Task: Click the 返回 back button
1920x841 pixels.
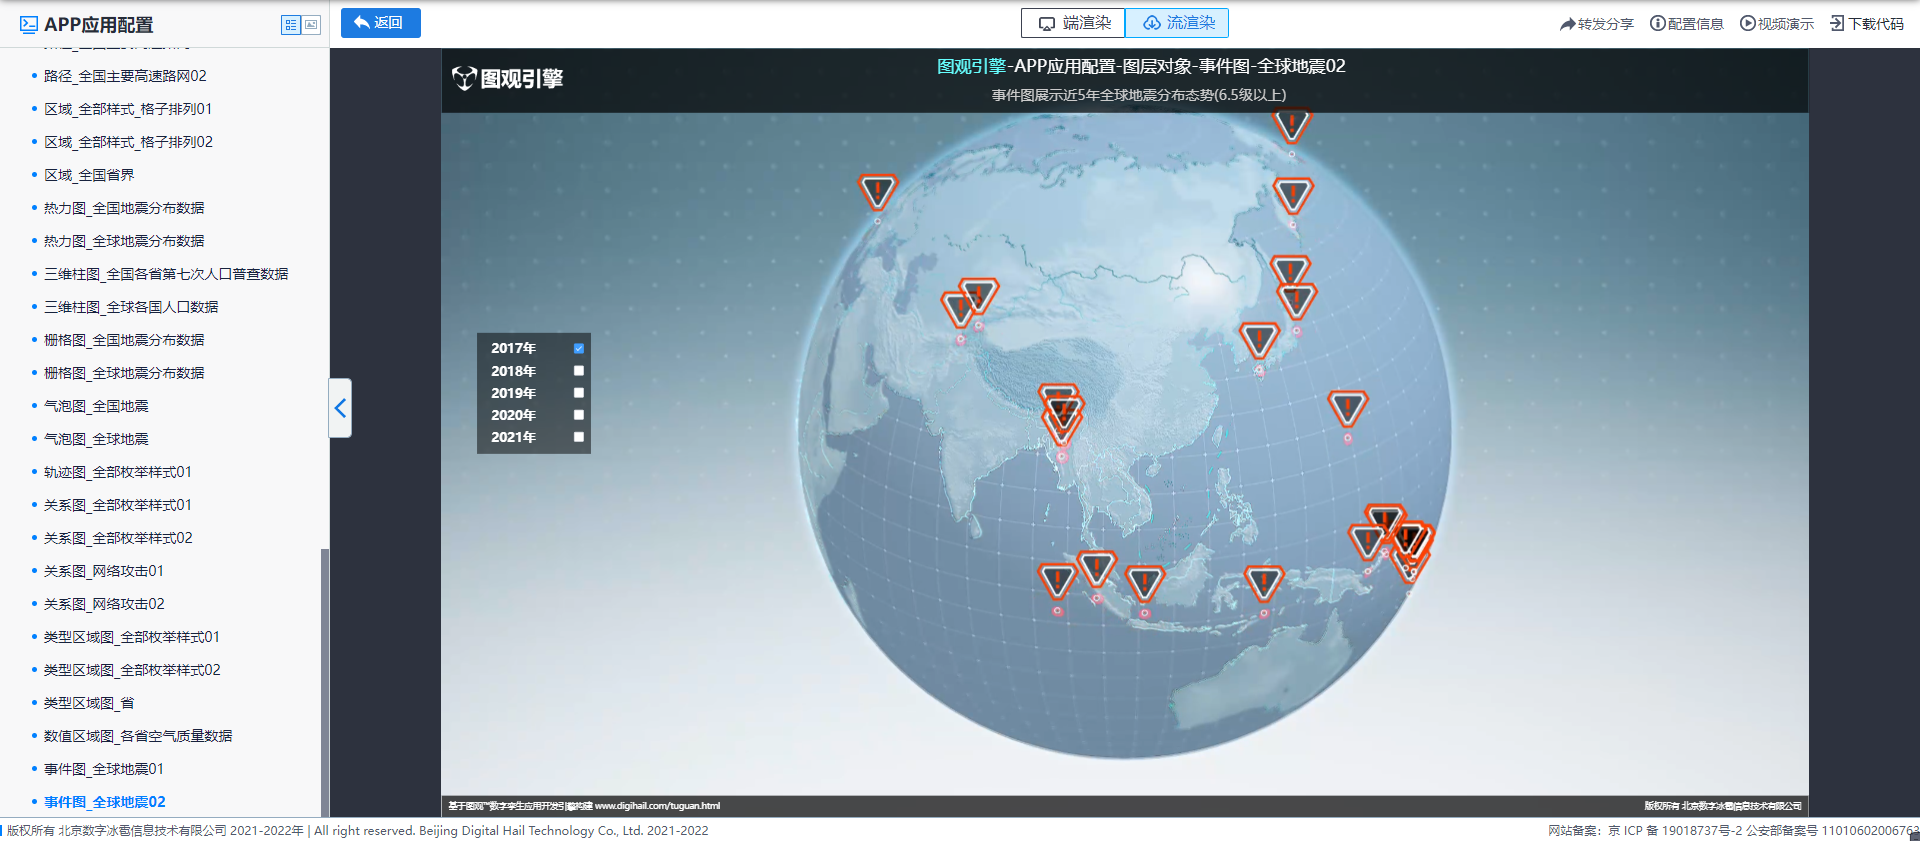Action: click(380, 23)
